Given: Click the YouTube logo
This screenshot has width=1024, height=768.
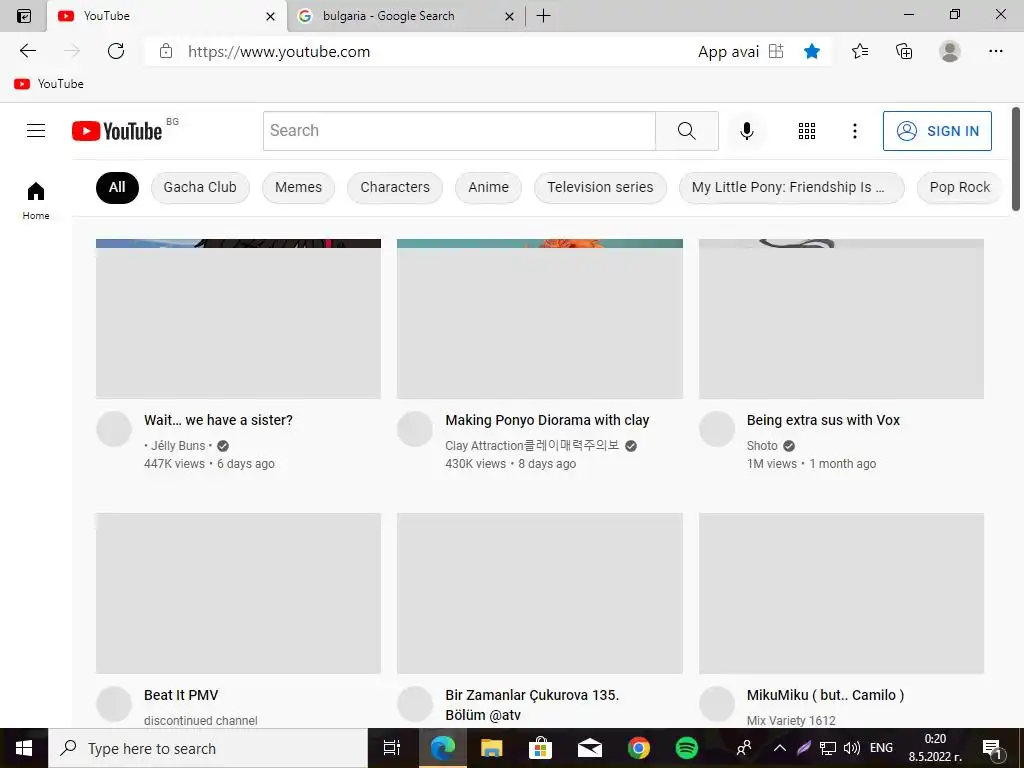Looking at the screenshot, I should coord(117,131).
